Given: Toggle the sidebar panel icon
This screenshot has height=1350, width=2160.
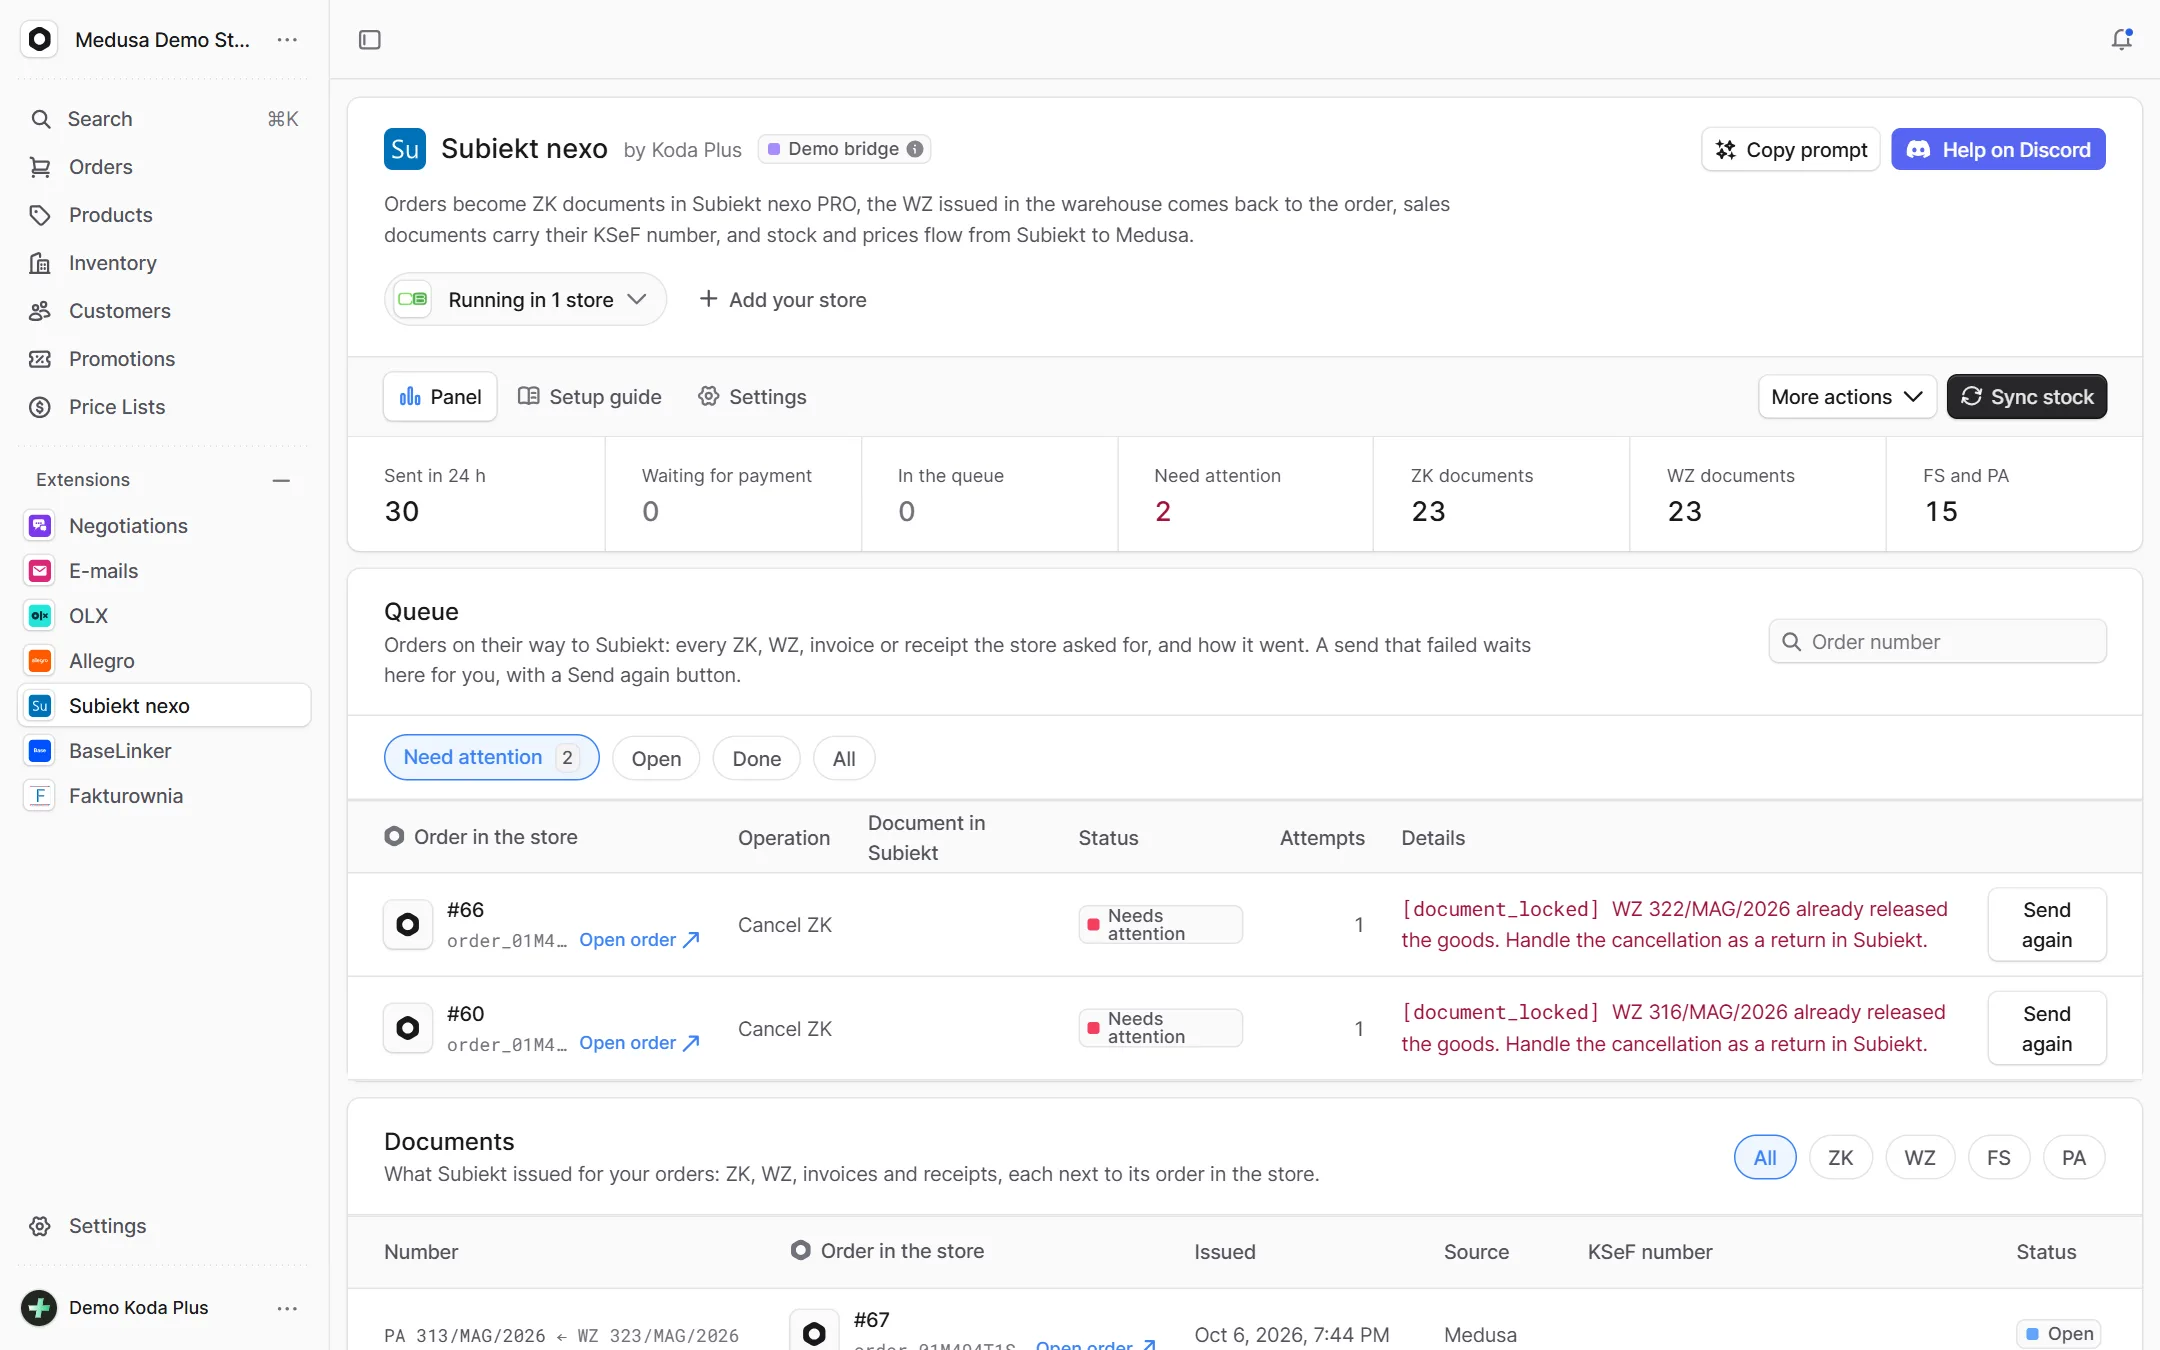Looking at the screenshot, I should click(x=370, y=40).
